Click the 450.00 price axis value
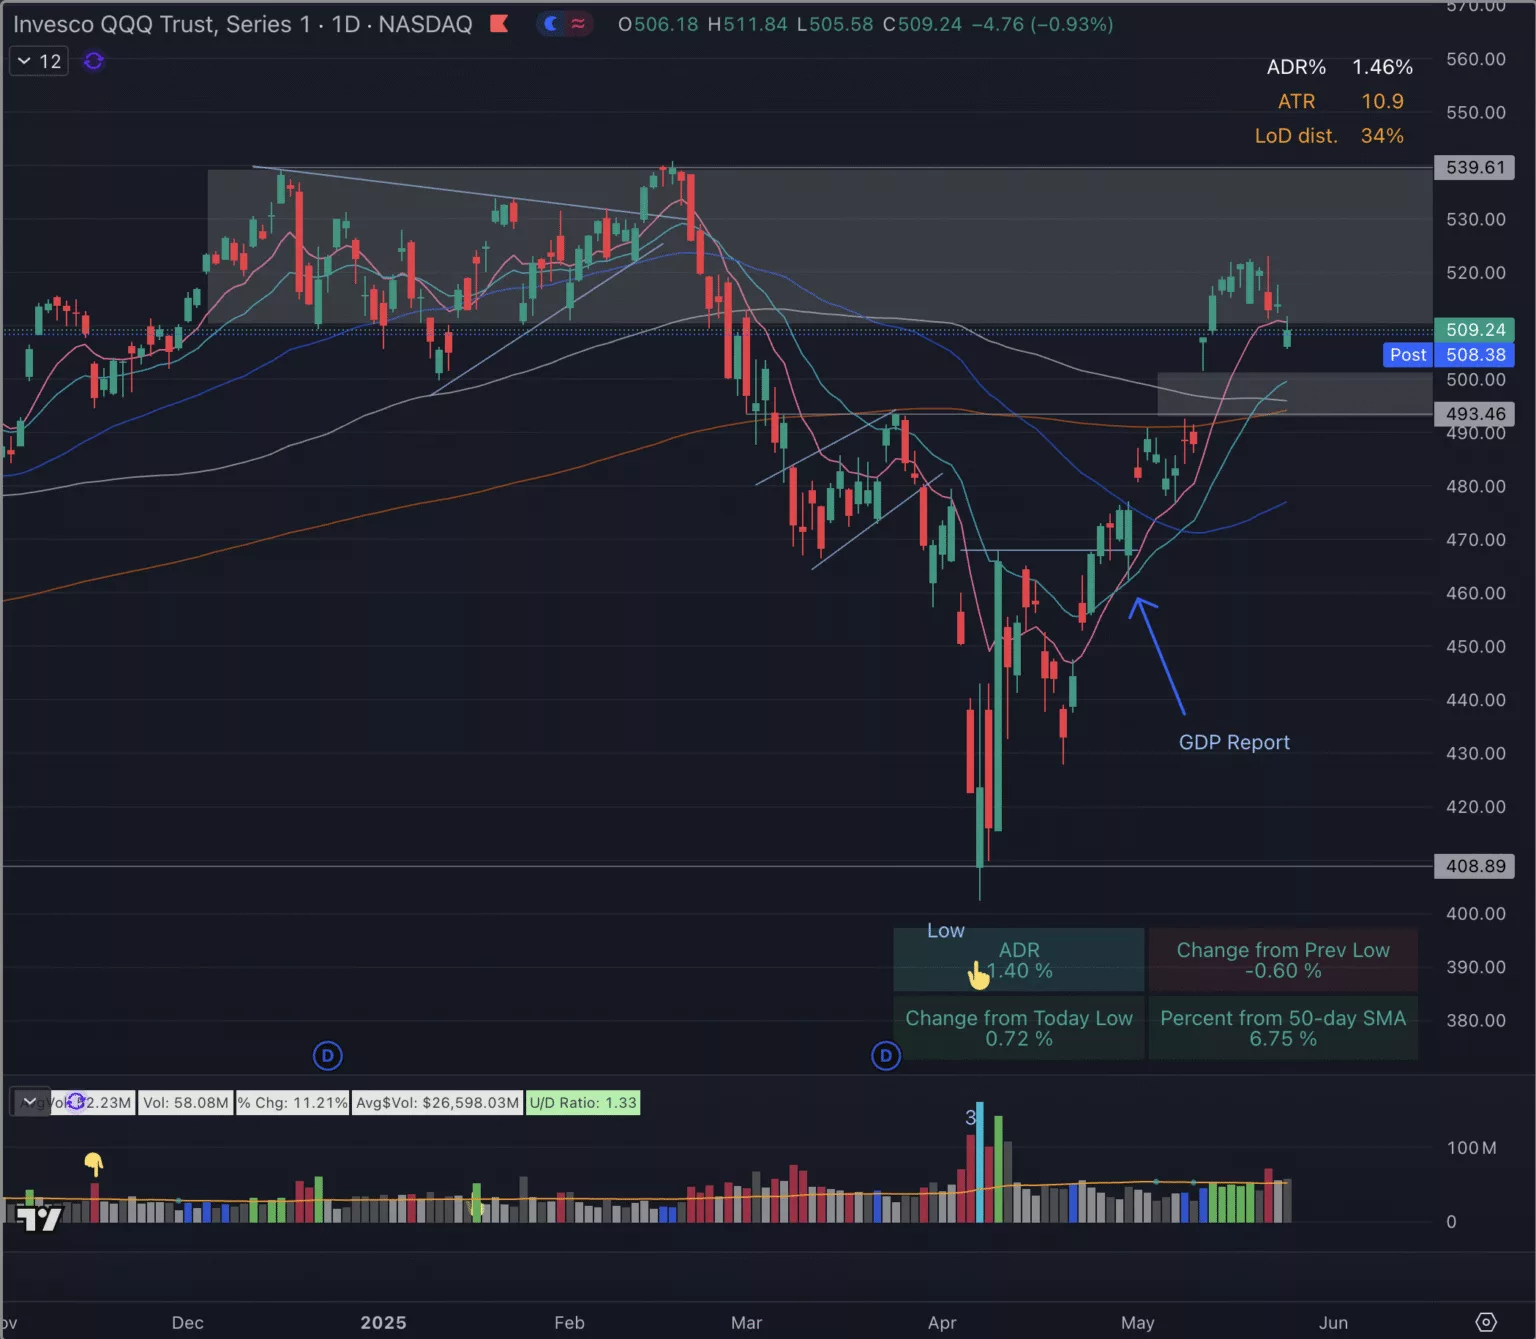1536x1339 pixels. [1475, 646]
